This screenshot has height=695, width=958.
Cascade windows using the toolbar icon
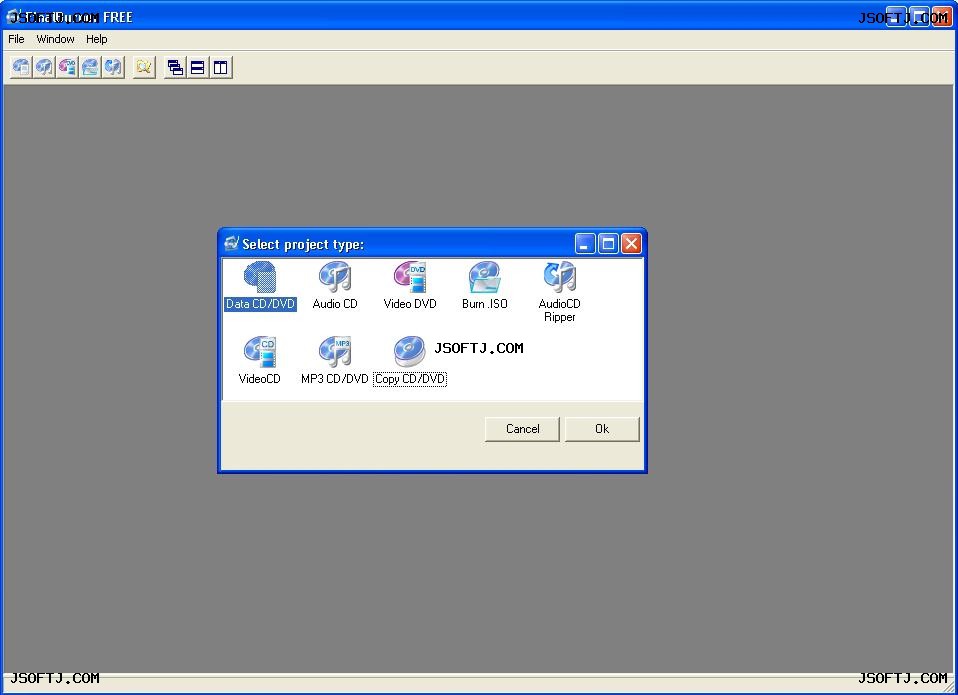tap(175, 67)
